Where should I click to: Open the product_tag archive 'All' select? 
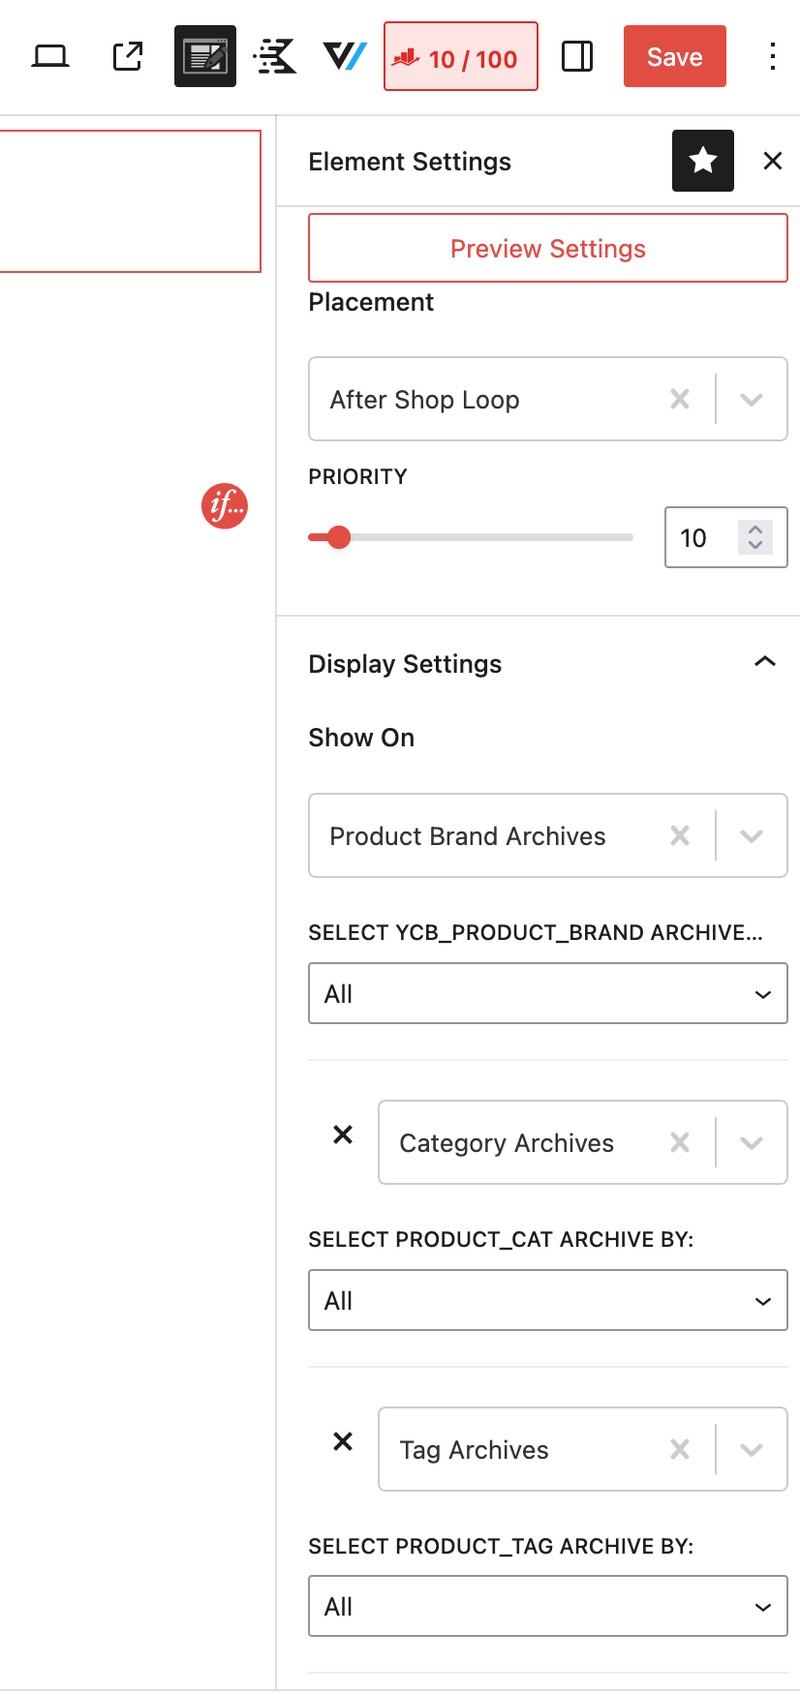pos(548,1606)
